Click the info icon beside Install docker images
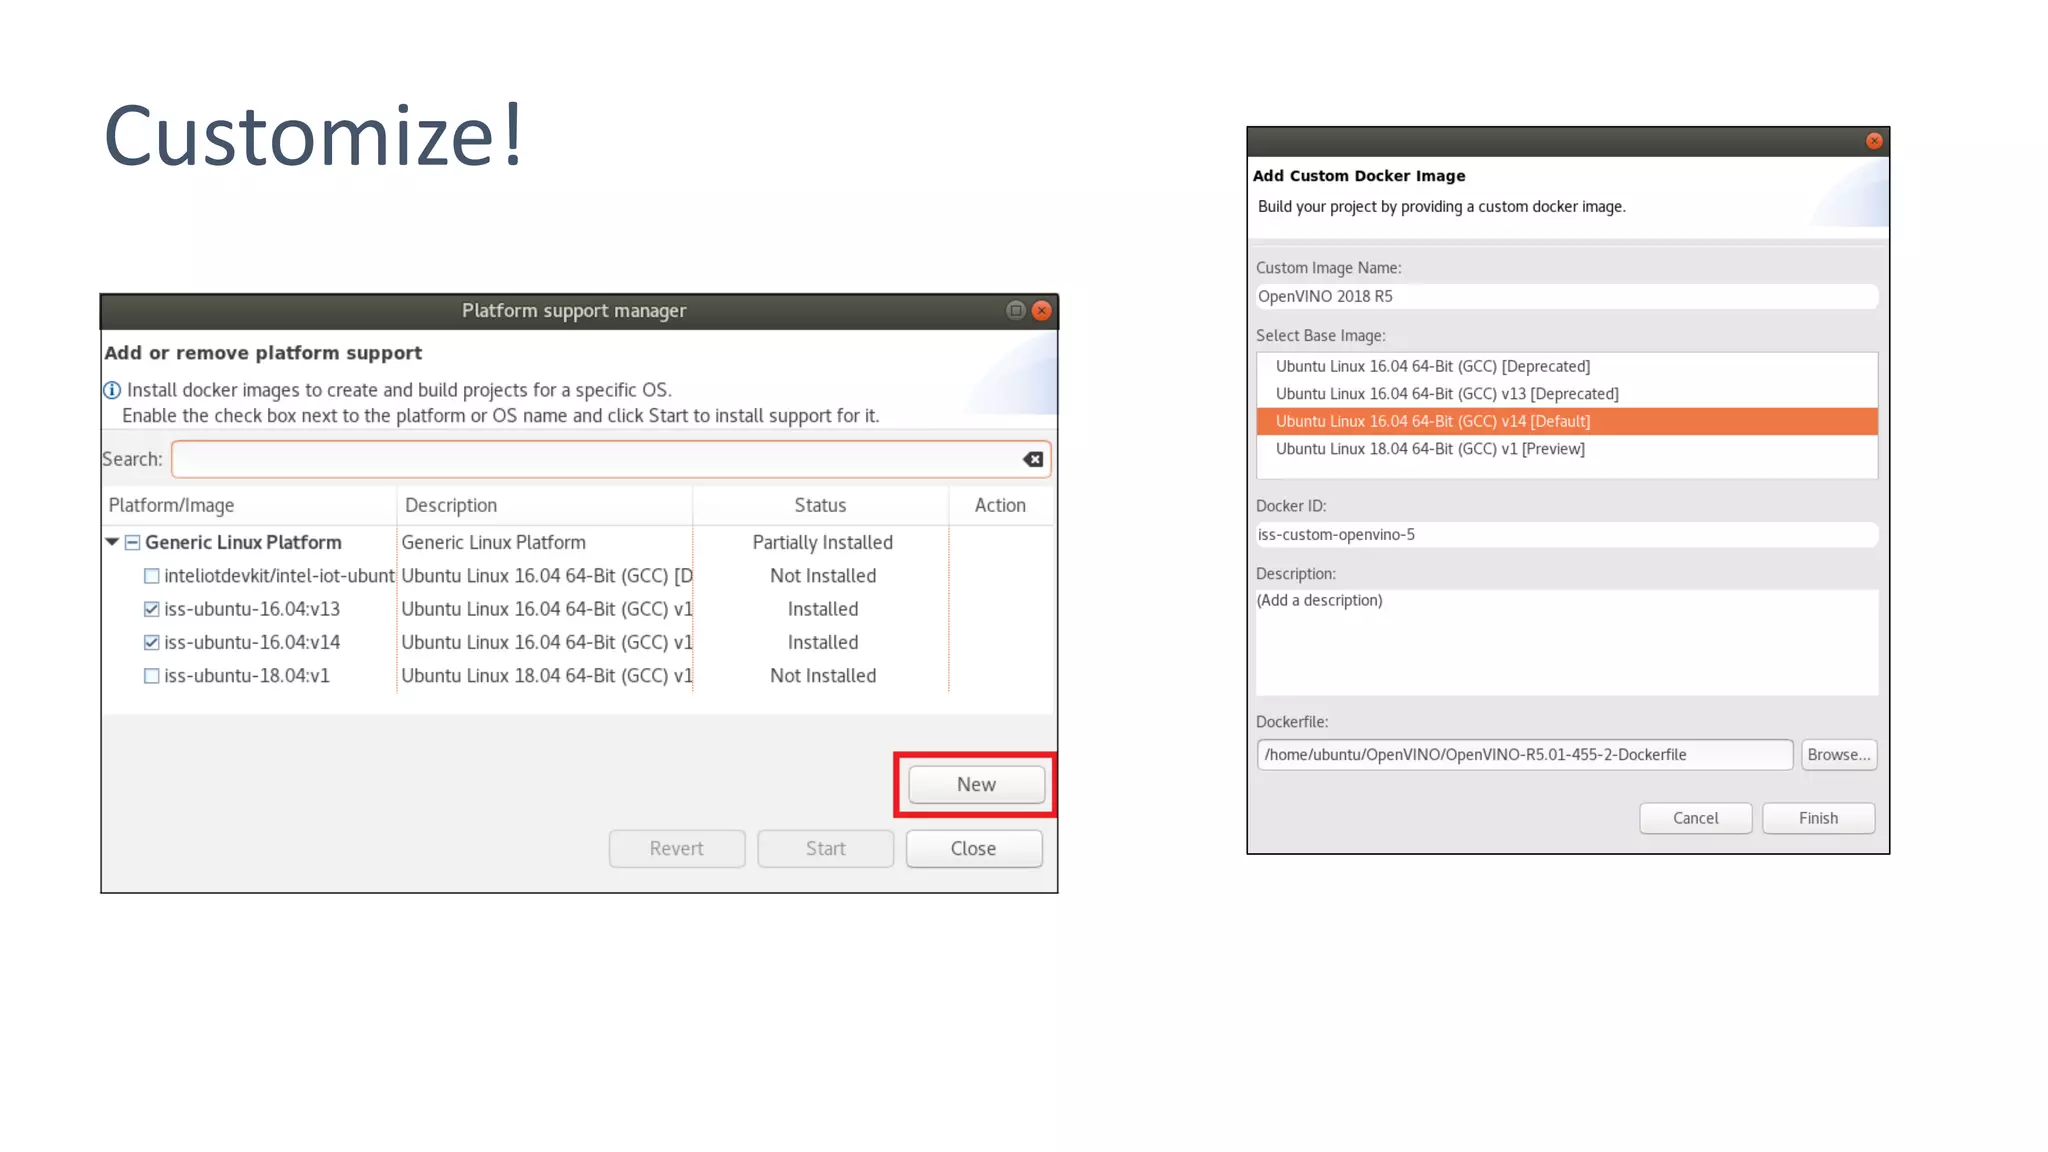 pyautogui.click(x=112, y=390)
